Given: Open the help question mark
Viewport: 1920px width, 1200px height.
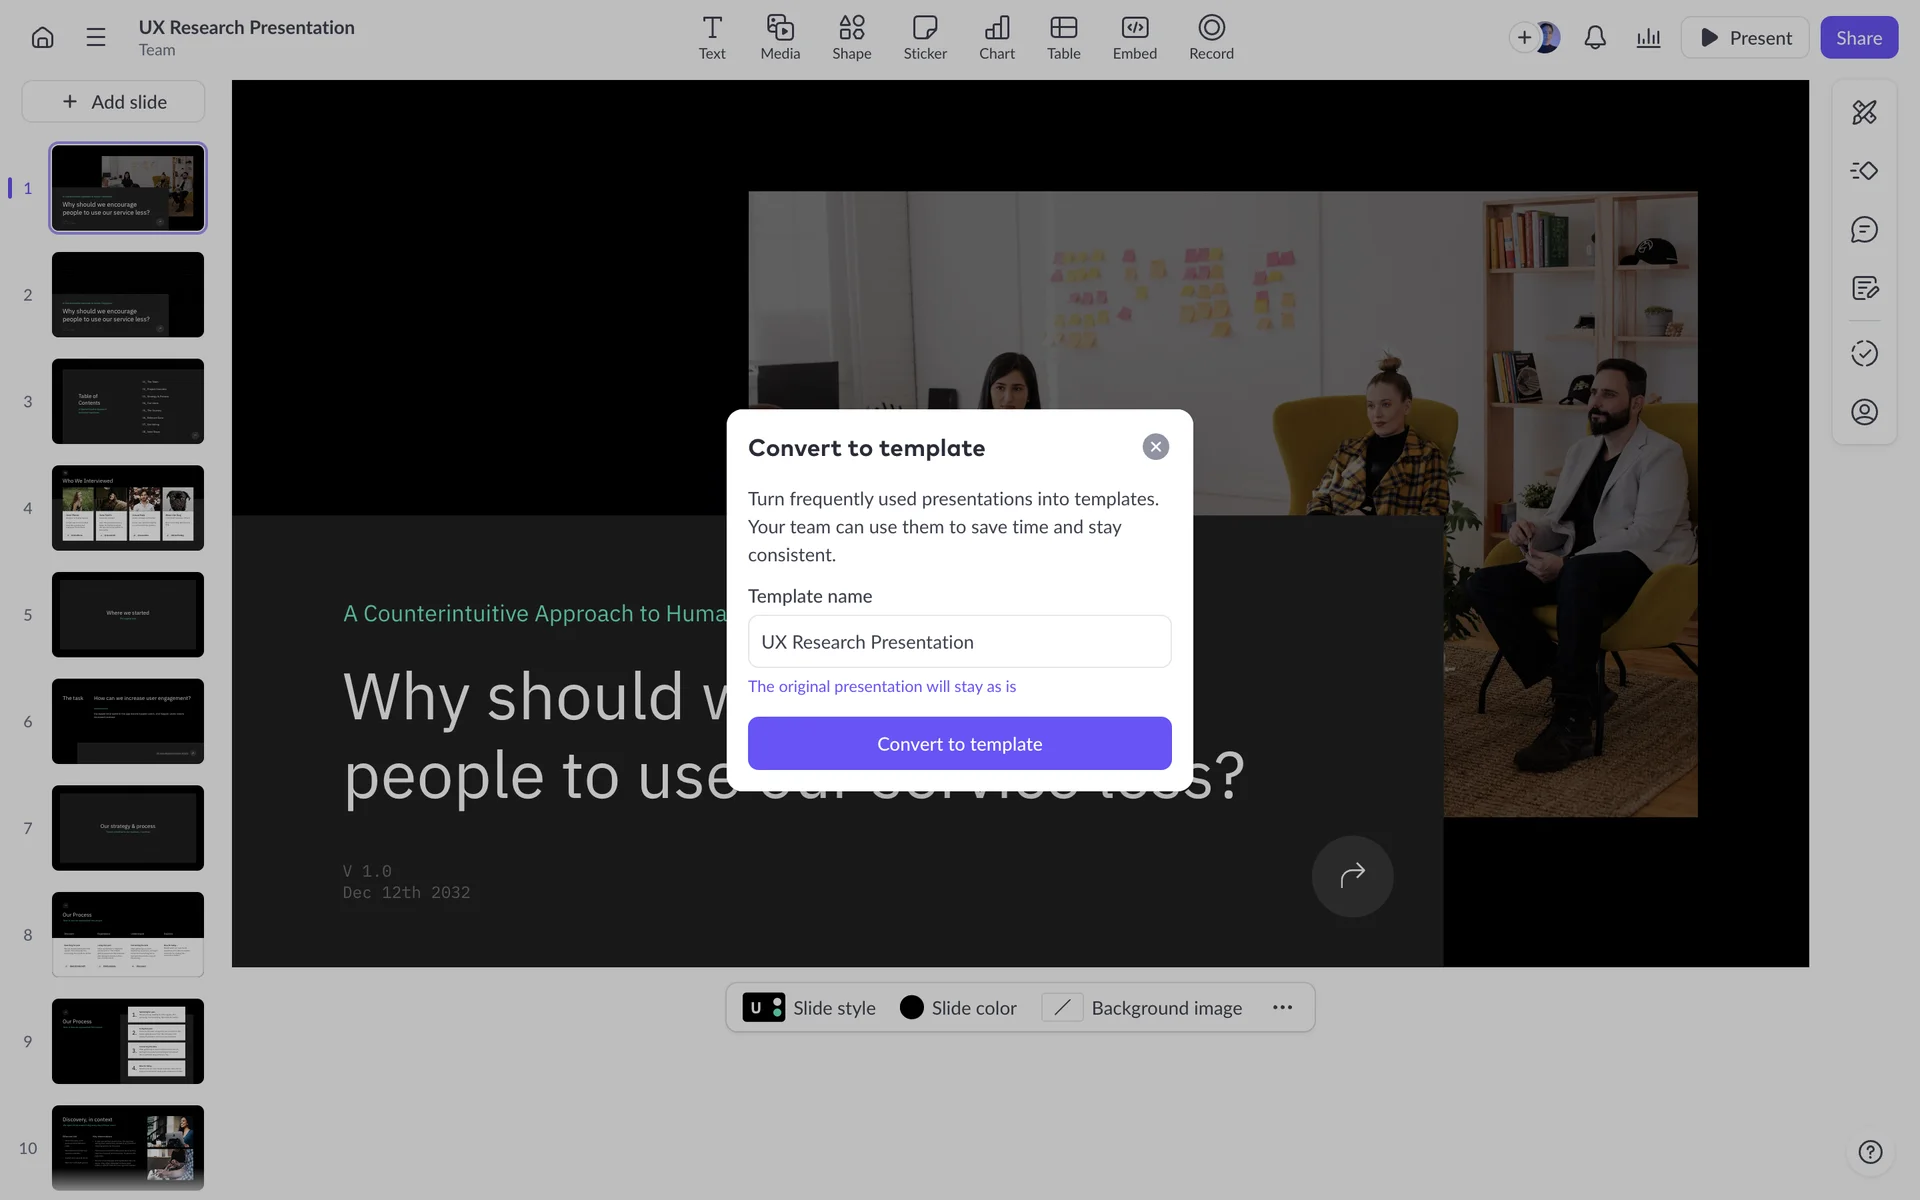Looking at the screenshot, I should [x=1870, y=1152].
